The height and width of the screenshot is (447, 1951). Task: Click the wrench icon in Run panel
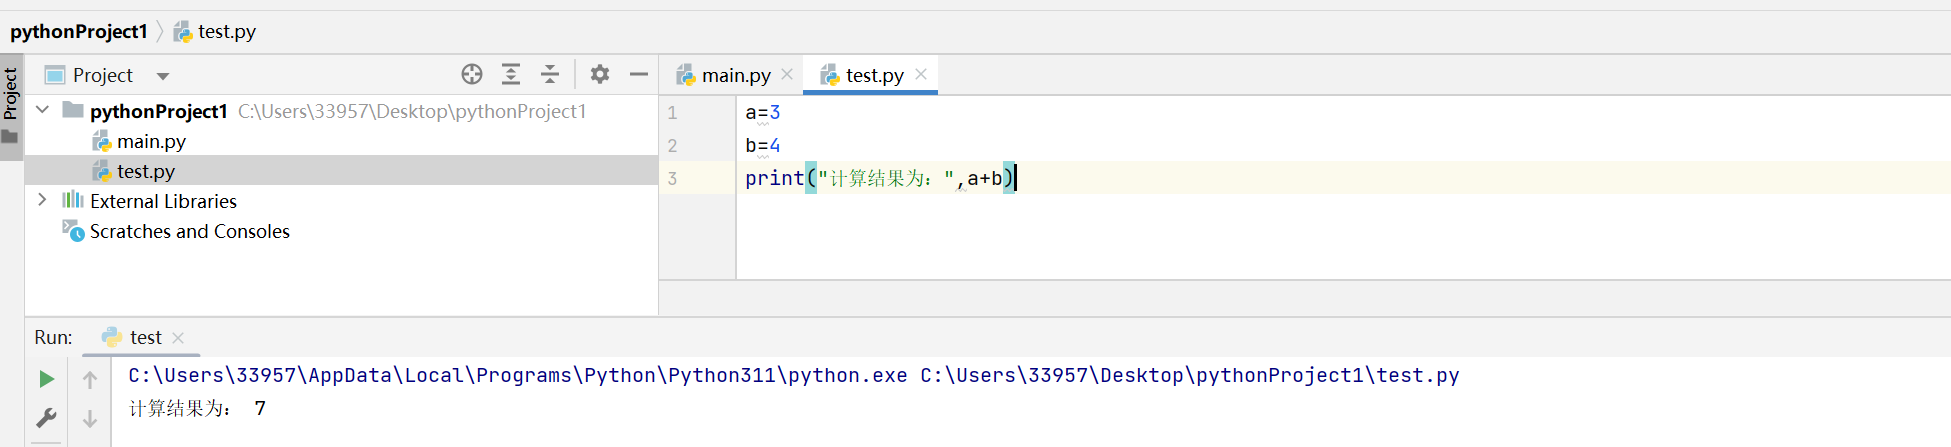coord(46,418)
